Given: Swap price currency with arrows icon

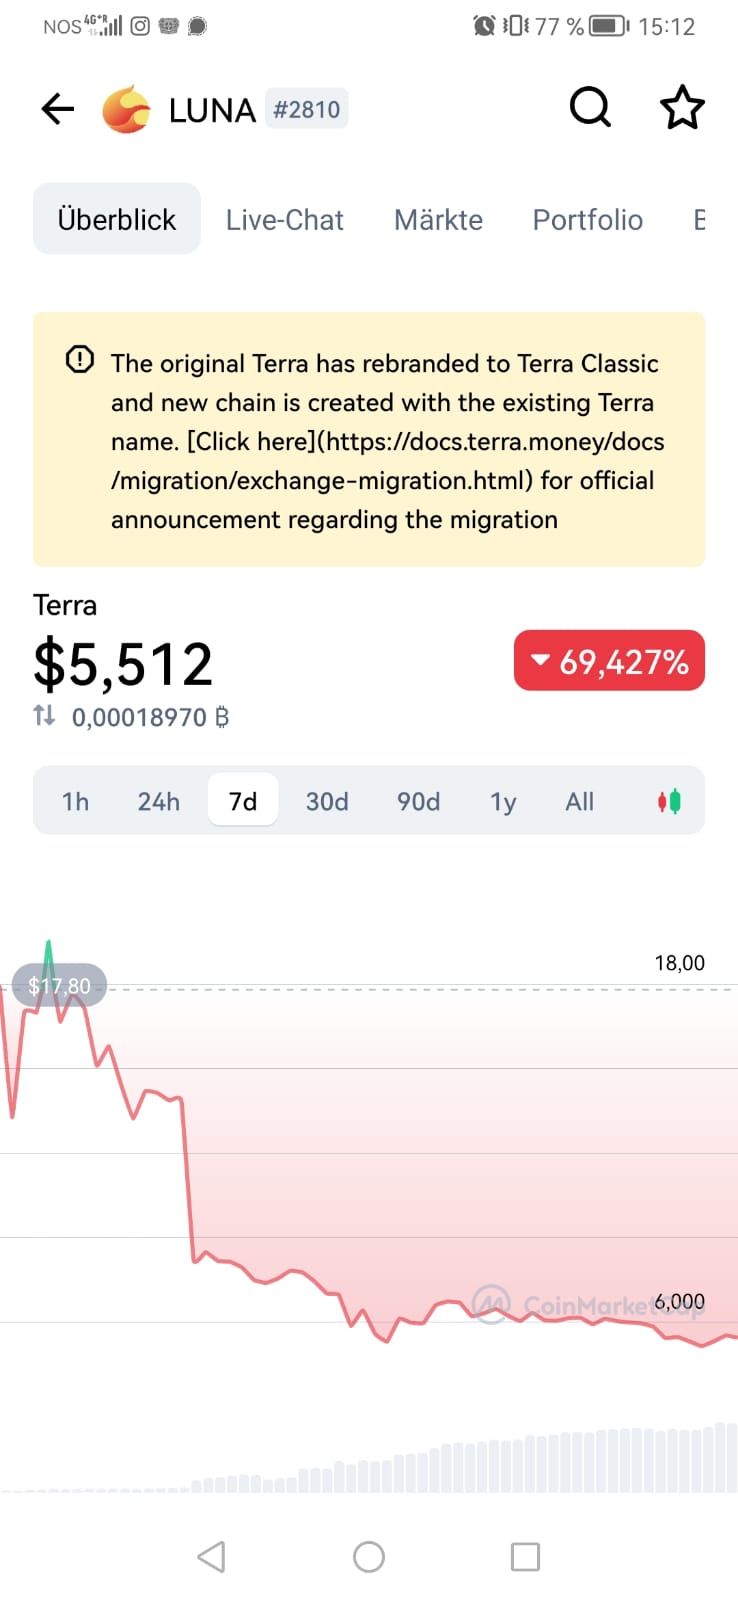Looking at the screenshot, I should (44, 716).
